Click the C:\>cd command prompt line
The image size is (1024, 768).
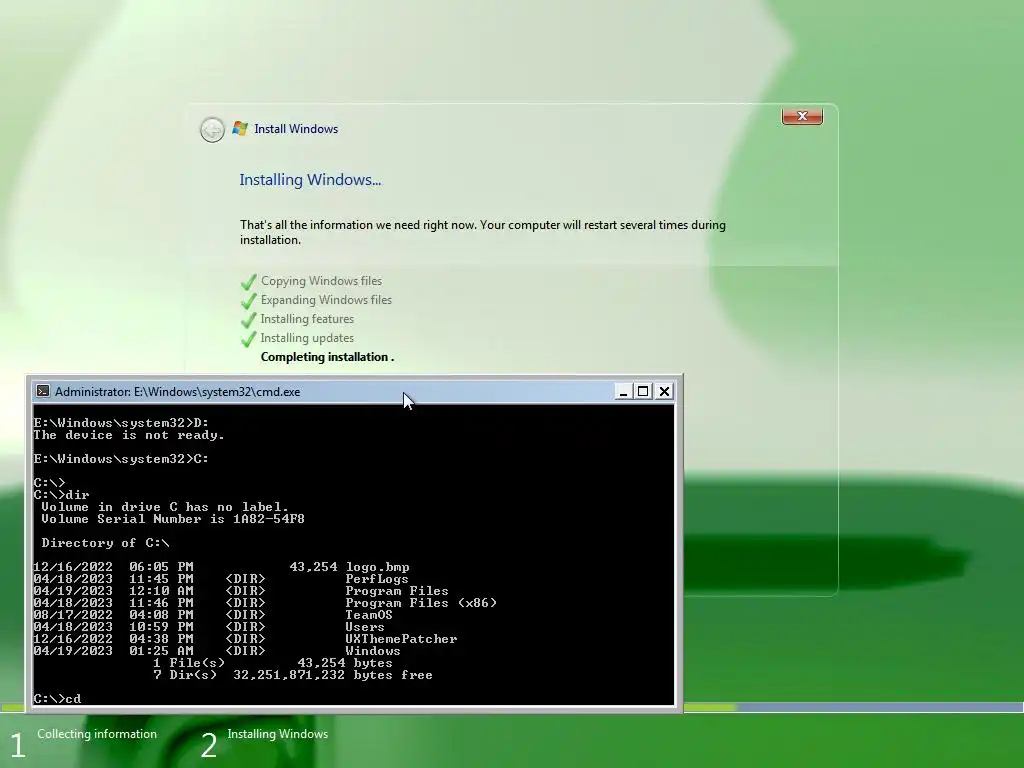pyautogui.click(x=57, y=699)
